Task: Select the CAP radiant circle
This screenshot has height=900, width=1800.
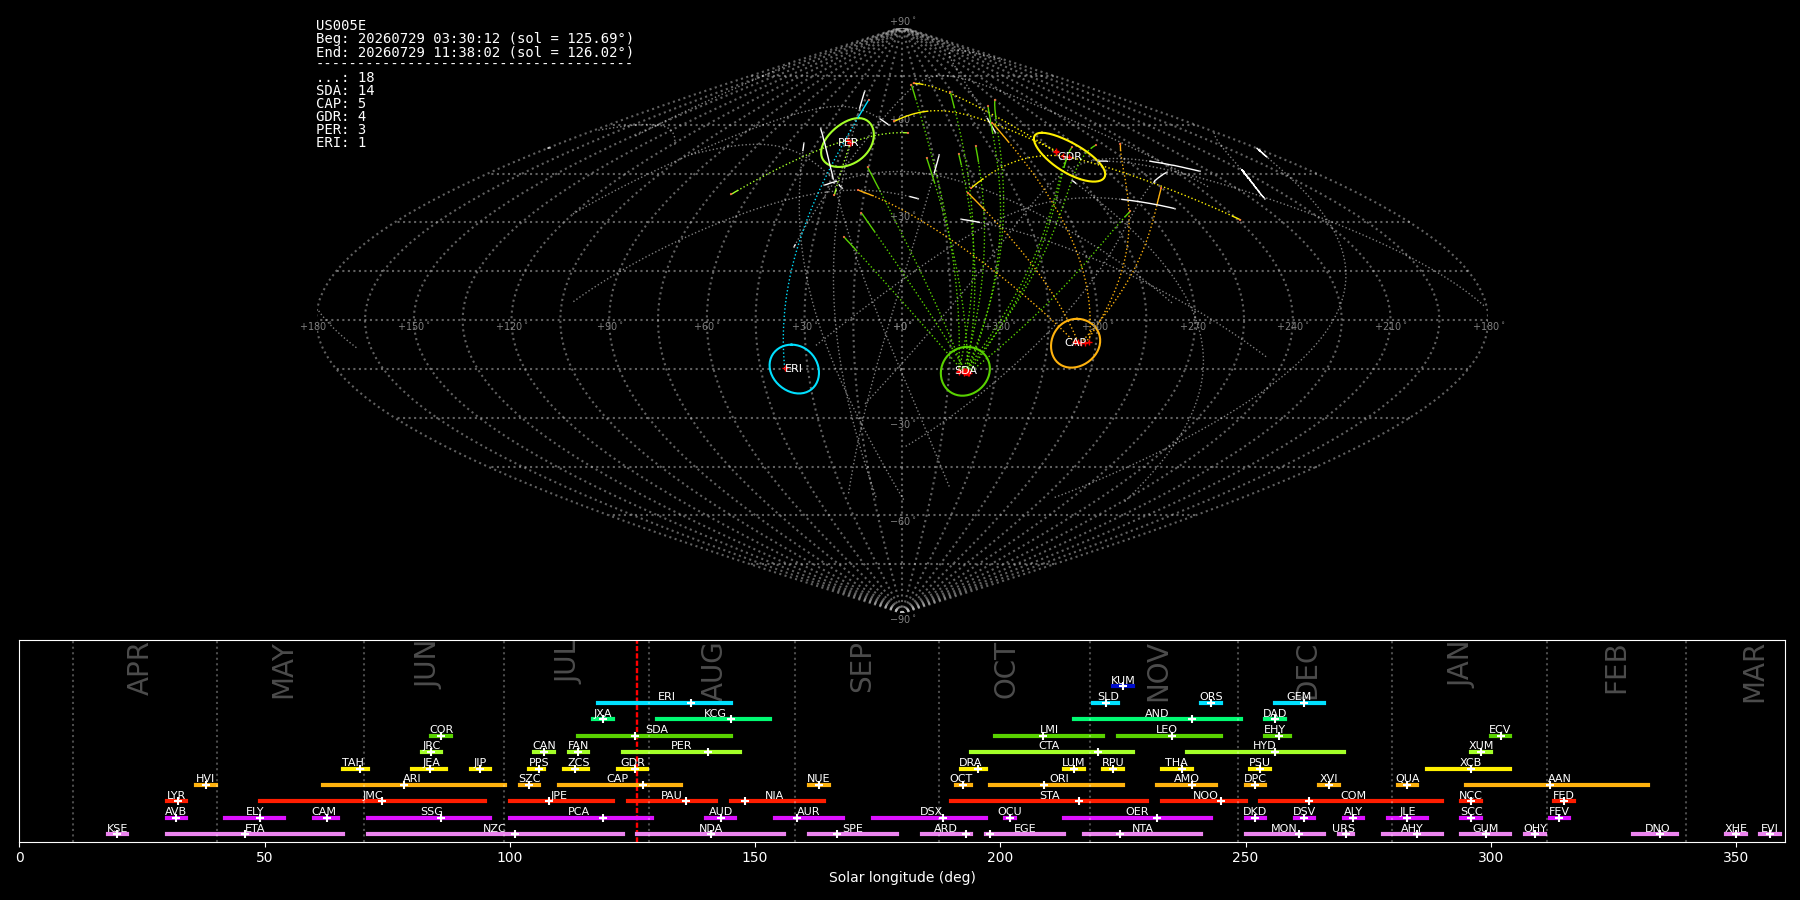Action: [x=1075, y=343]
